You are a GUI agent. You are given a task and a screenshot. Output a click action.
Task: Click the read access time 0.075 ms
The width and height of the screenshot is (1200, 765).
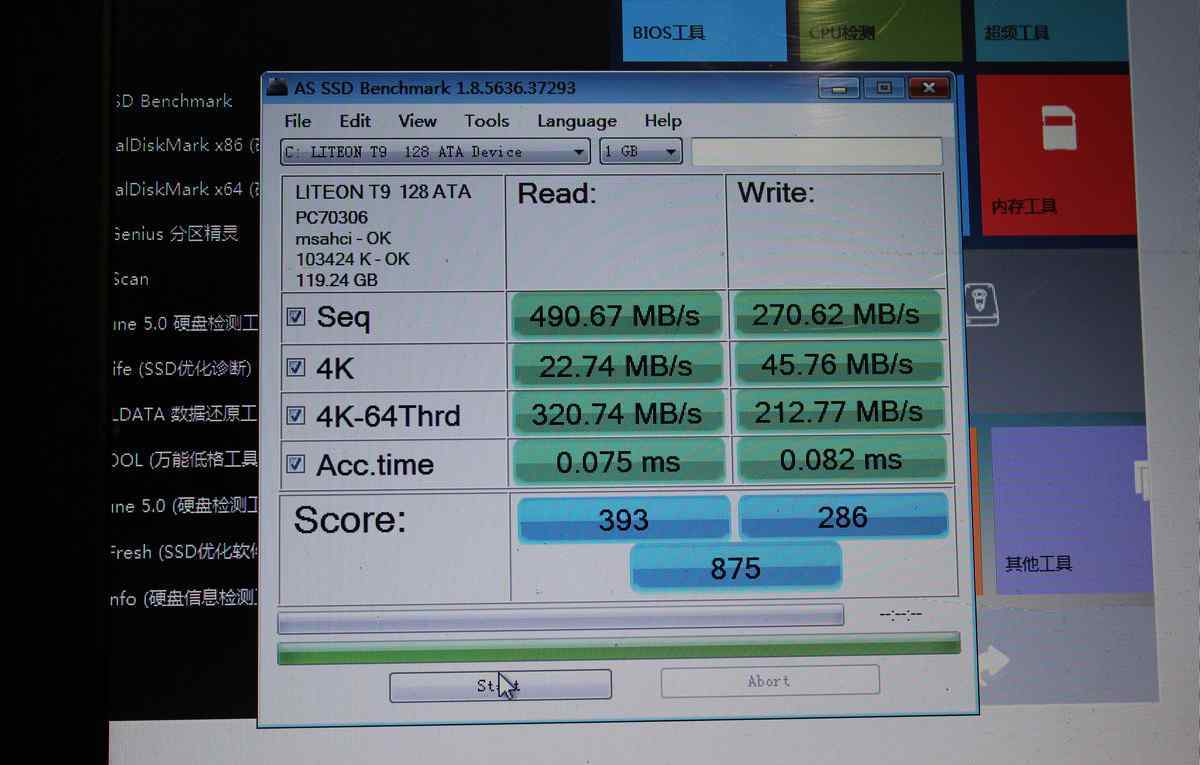(x=618, y=462)
